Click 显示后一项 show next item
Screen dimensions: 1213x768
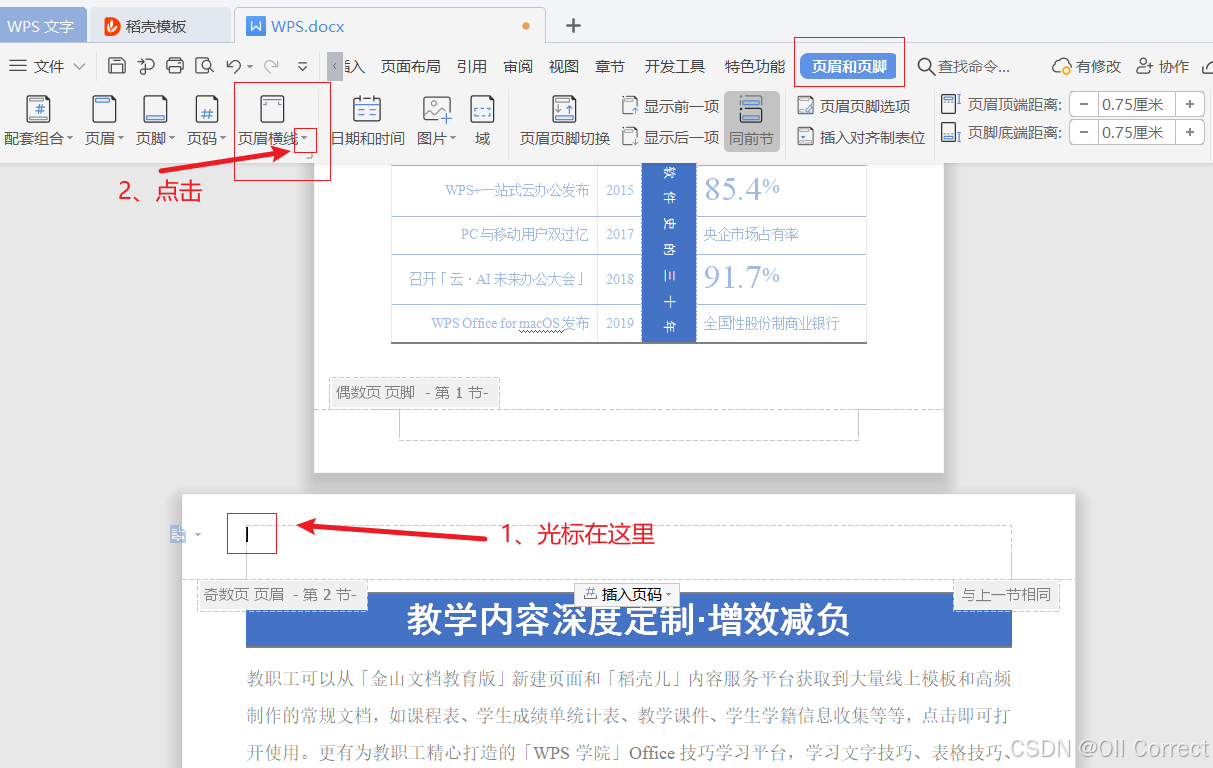pyautogui.click(x=670, y=137)
